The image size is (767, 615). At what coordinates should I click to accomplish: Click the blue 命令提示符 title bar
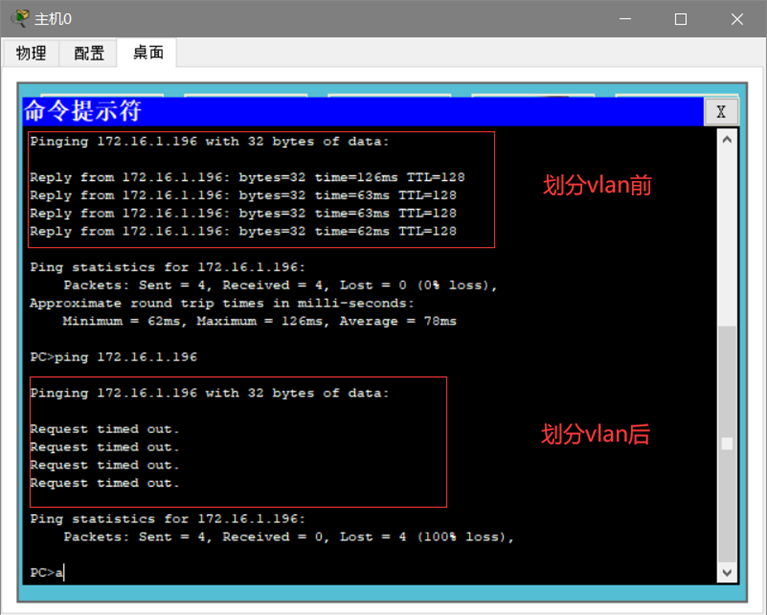pyautogui.click(x=363, y=112)
